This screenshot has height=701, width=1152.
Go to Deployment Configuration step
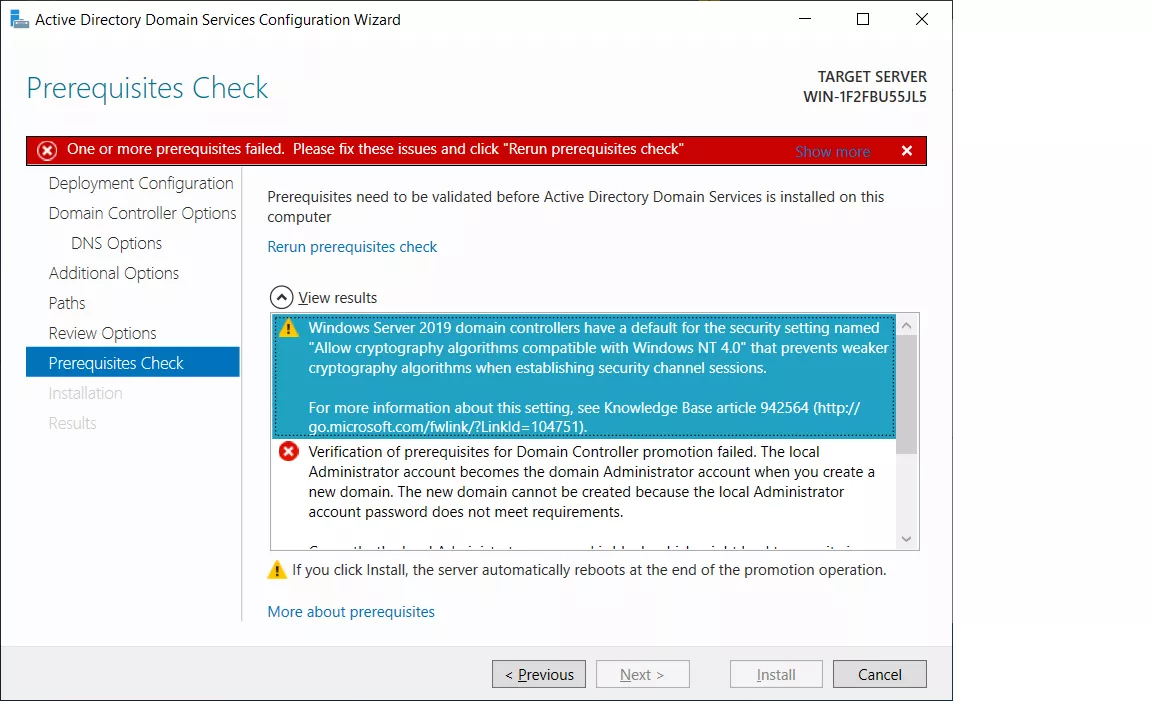[141, 183]
